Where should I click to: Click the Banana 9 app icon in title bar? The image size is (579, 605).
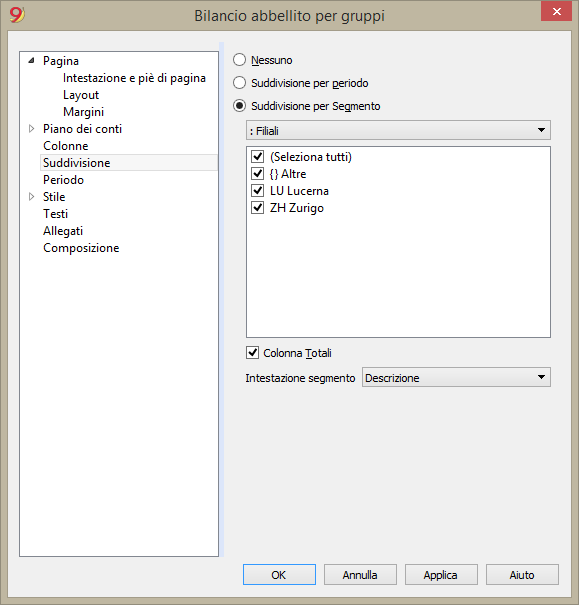pyautogui.click(x=17, y=15)
